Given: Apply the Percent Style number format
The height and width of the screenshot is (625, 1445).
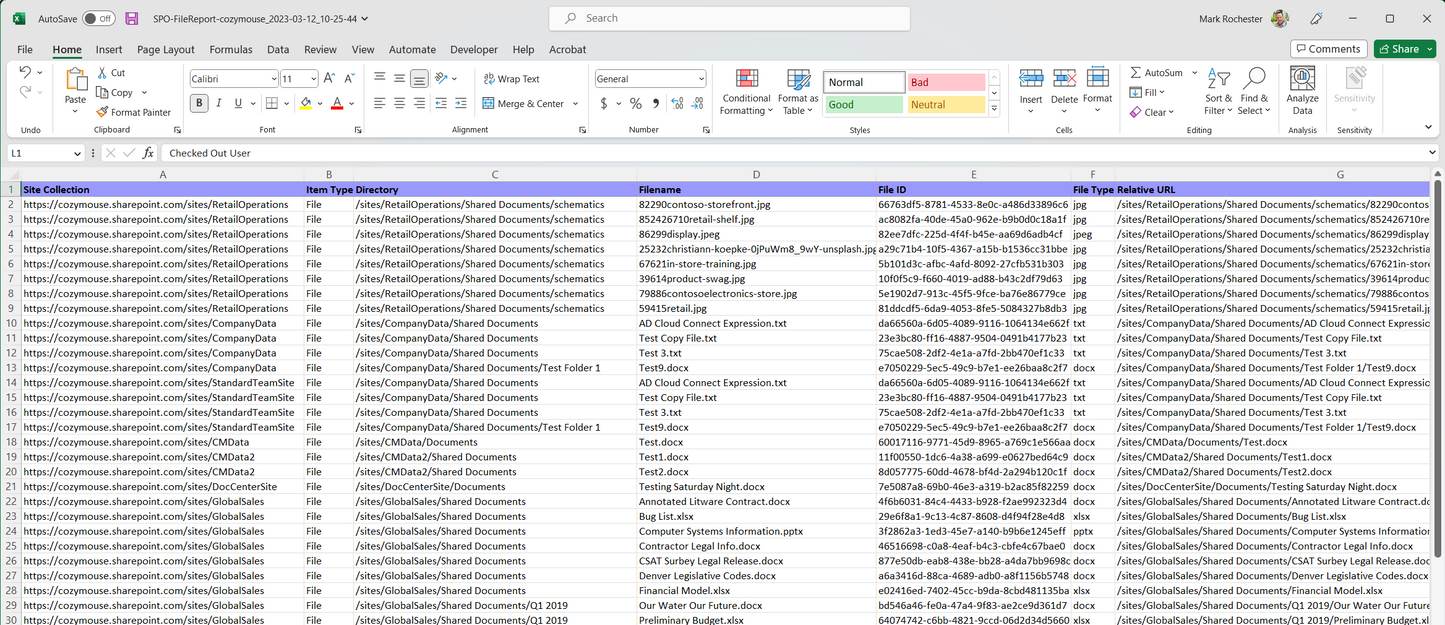Looking at the screenshot, I should pos(635,102).
